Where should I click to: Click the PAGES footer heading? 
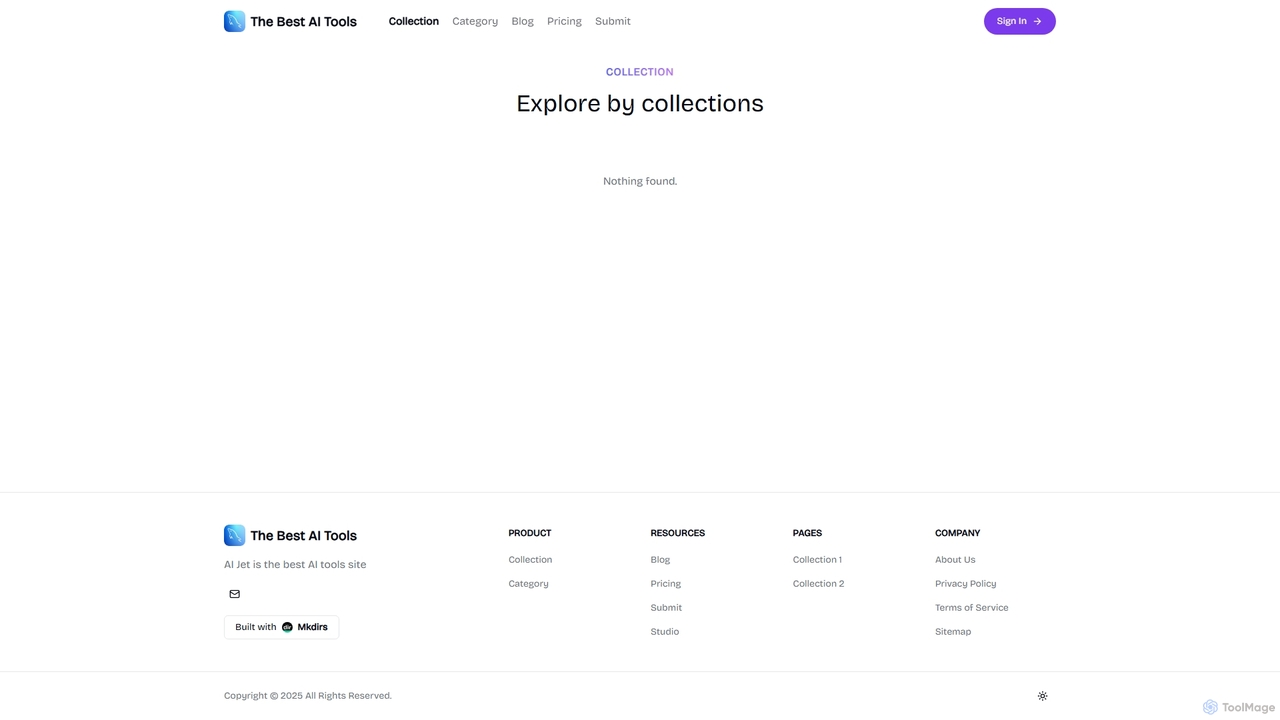click(x=807, y=533)
